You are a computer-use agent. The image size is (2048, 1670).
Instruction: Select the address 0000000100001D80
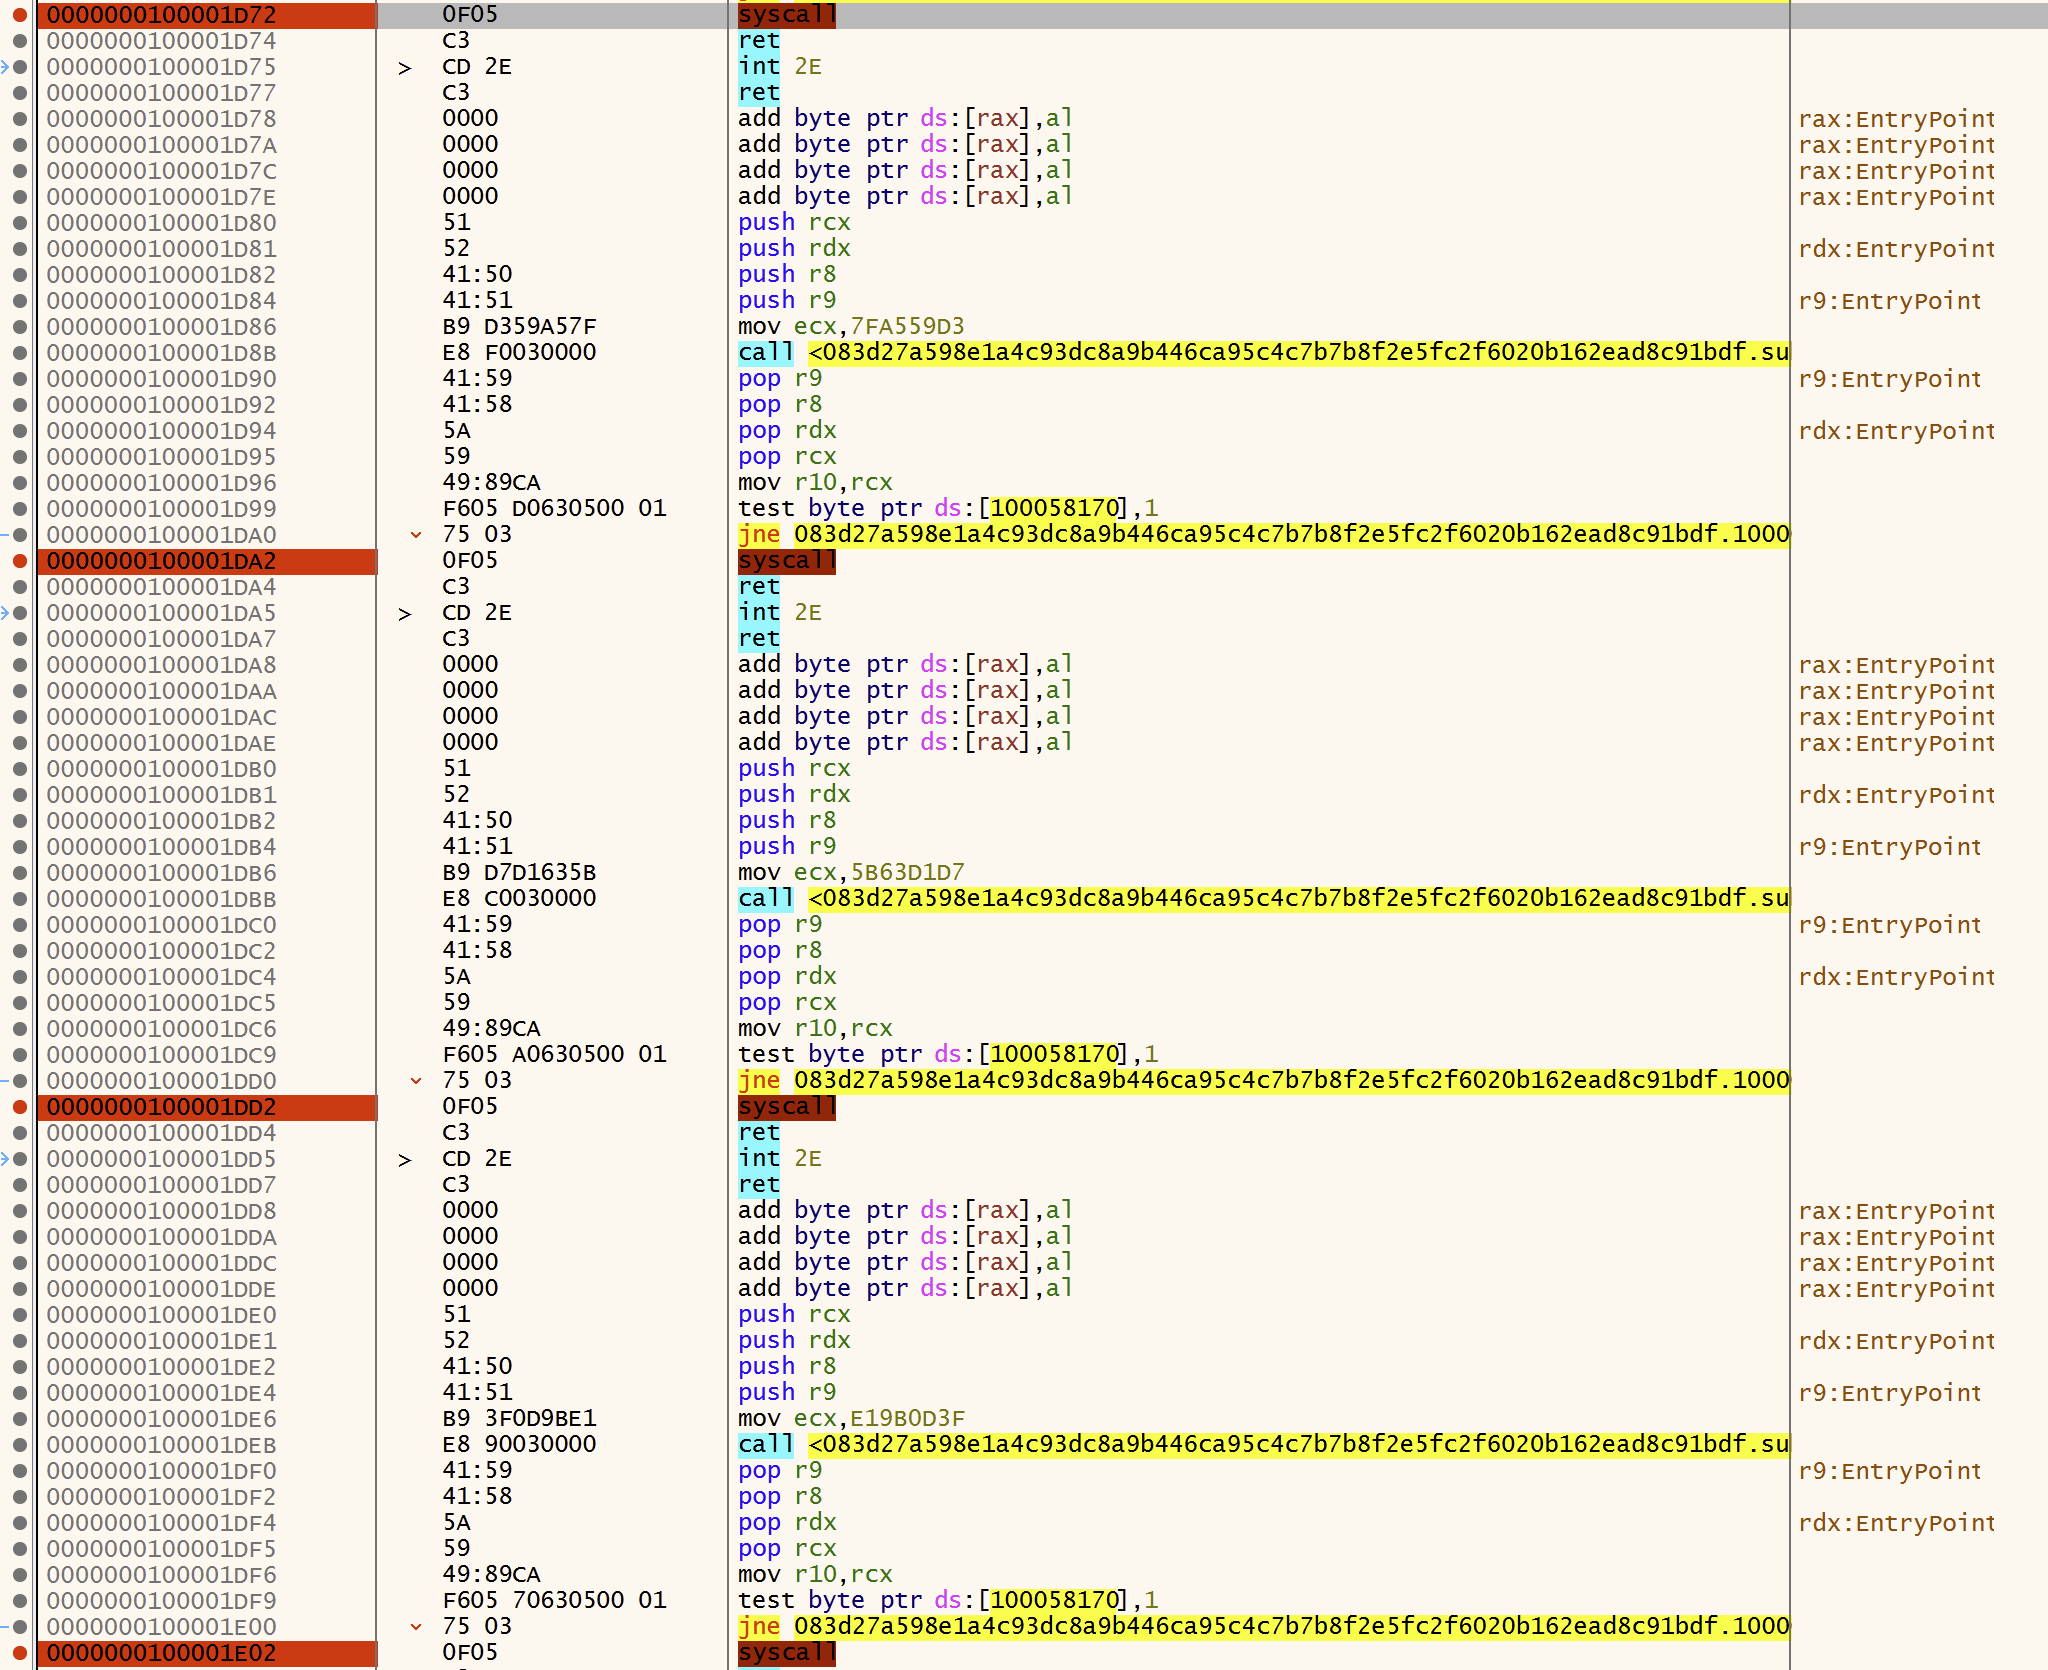pyautogui.click(x=162, y=223)
